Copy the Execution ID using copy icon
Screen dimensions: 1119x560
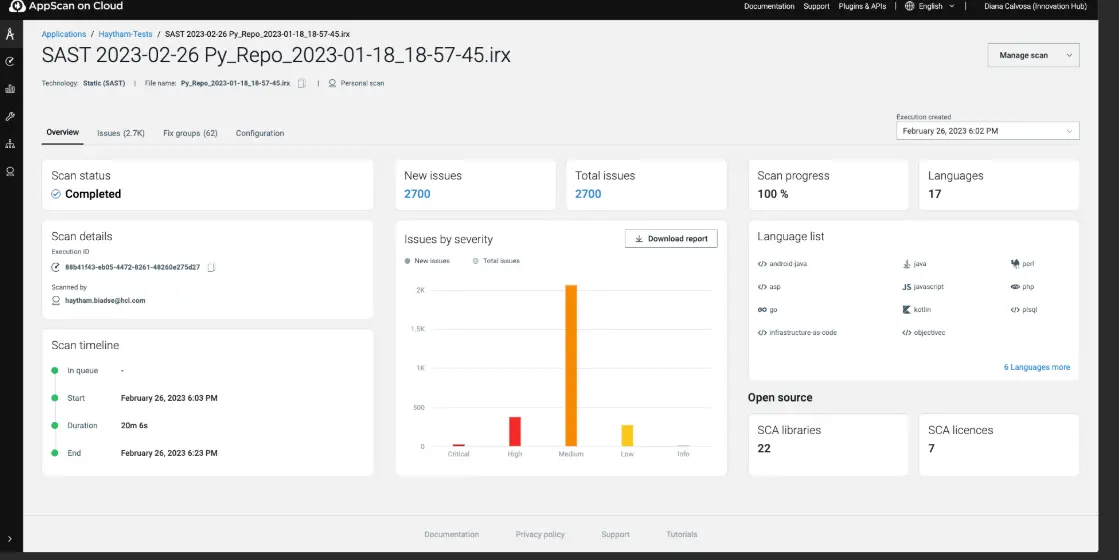click(211, 268)
